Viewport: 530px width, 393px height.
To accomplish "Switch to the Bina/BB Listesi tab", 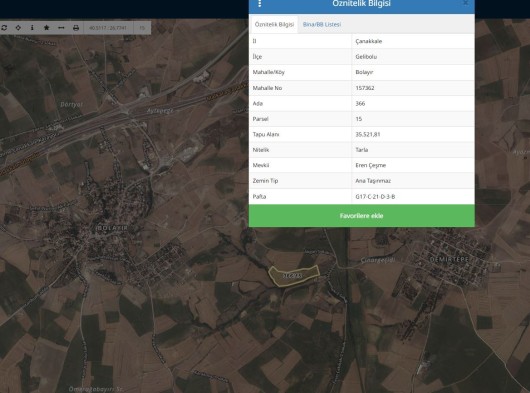I will coord(322,24).
